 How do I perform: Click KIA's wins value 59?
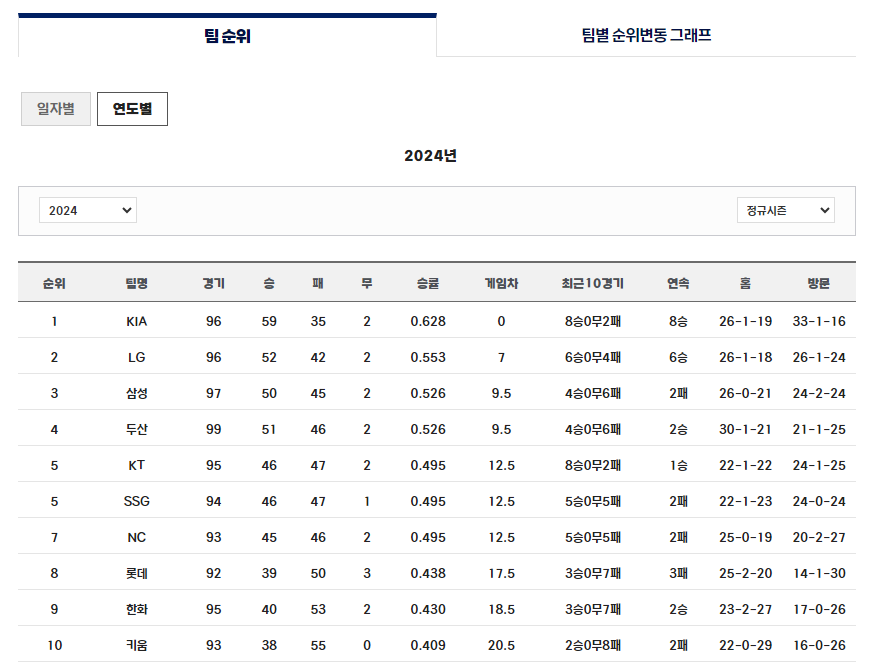[269, 321]
